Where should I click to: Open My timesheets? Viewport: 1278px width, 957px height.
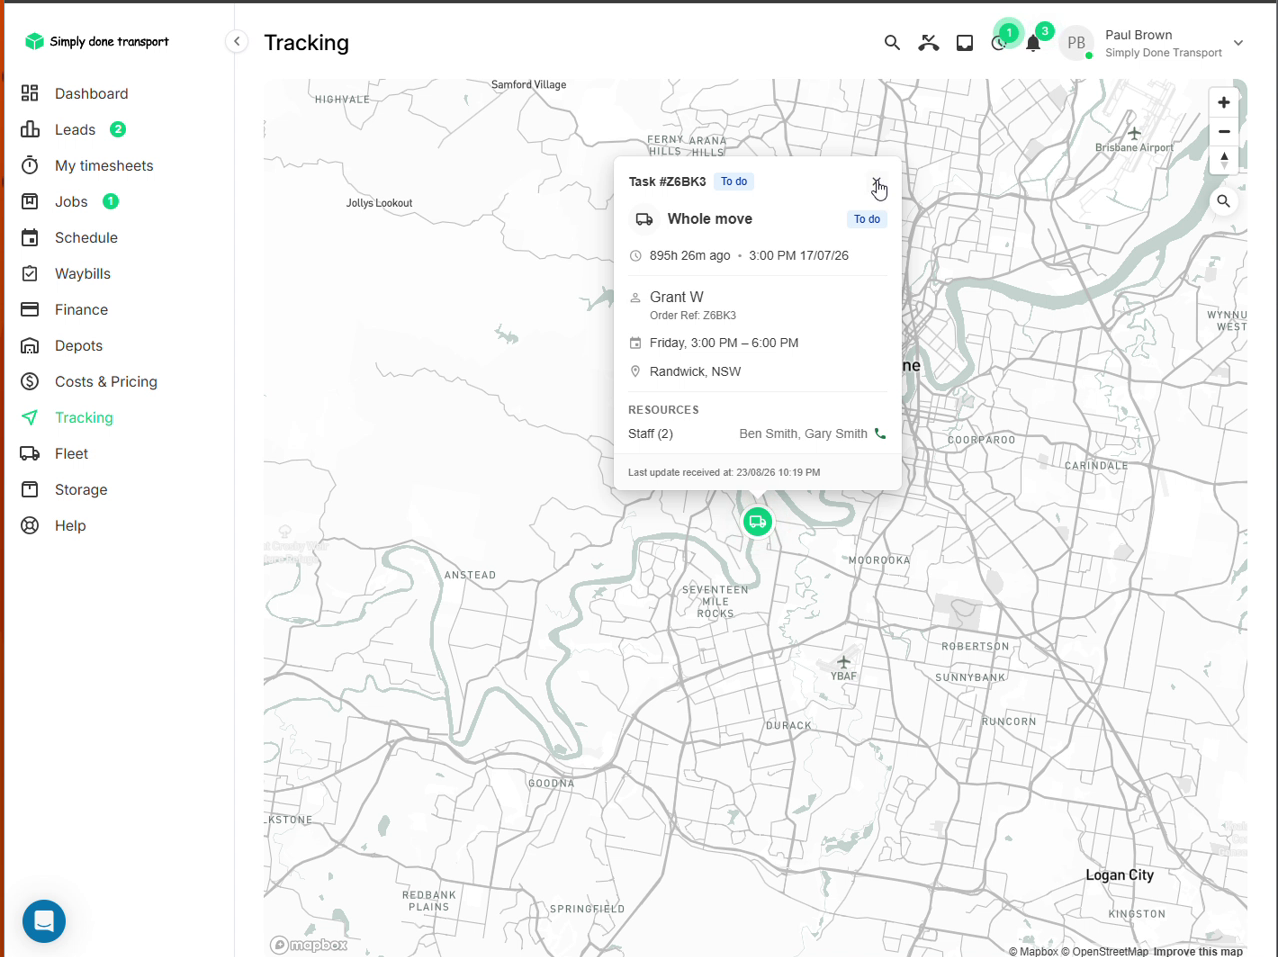tap(104, 166)
